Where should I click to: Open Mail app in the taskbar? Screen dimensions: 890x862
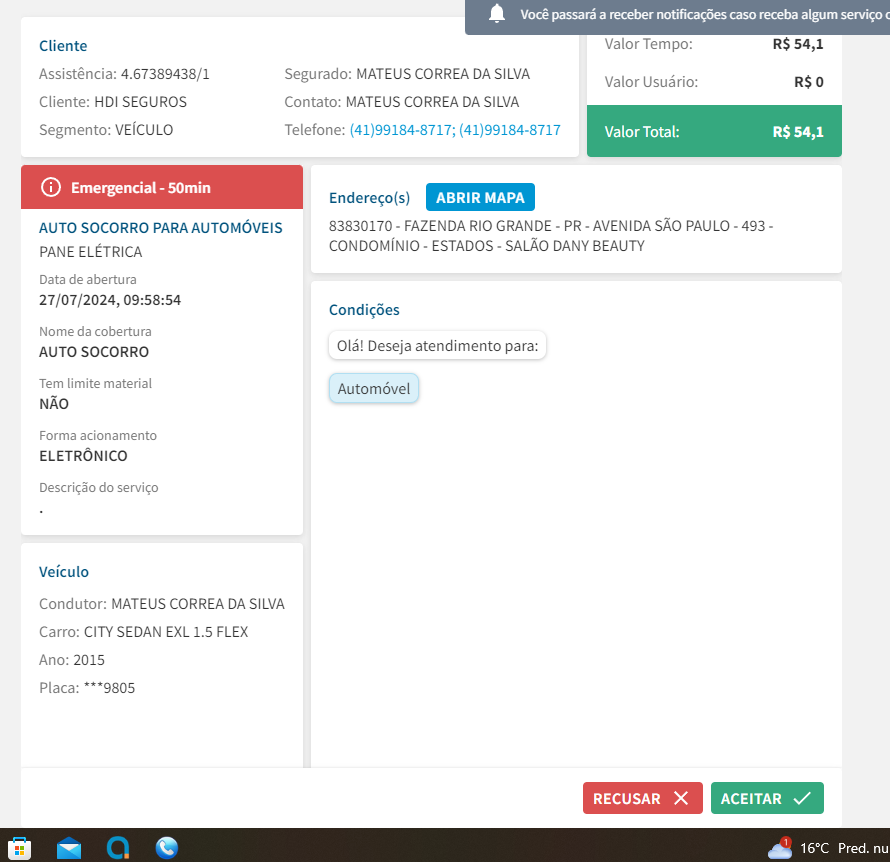[x=69, y=848]
